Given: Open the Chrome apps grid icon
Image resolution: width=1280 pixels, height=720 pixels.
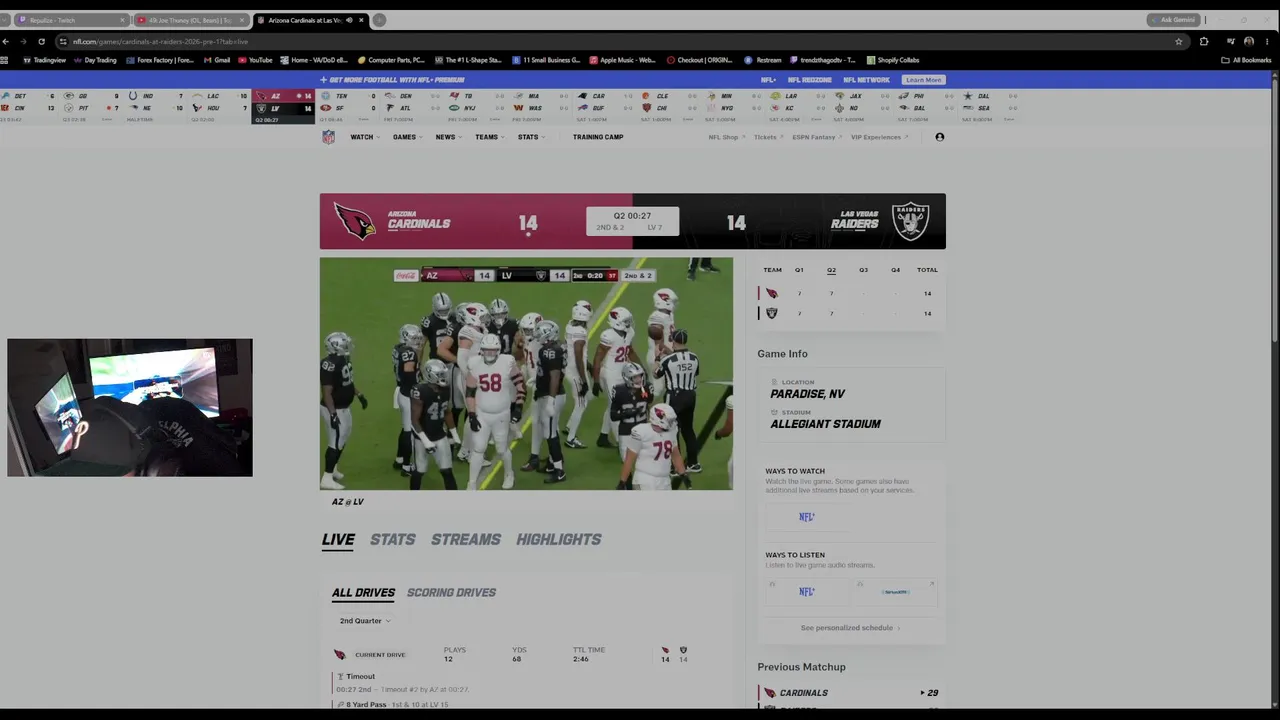Looking at the screenshot, I should [x=6, y=60].
